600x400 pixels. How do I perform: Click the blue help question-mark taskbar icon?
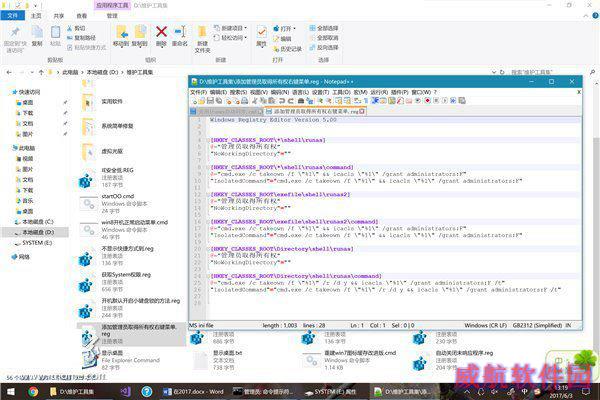(146, 392)
